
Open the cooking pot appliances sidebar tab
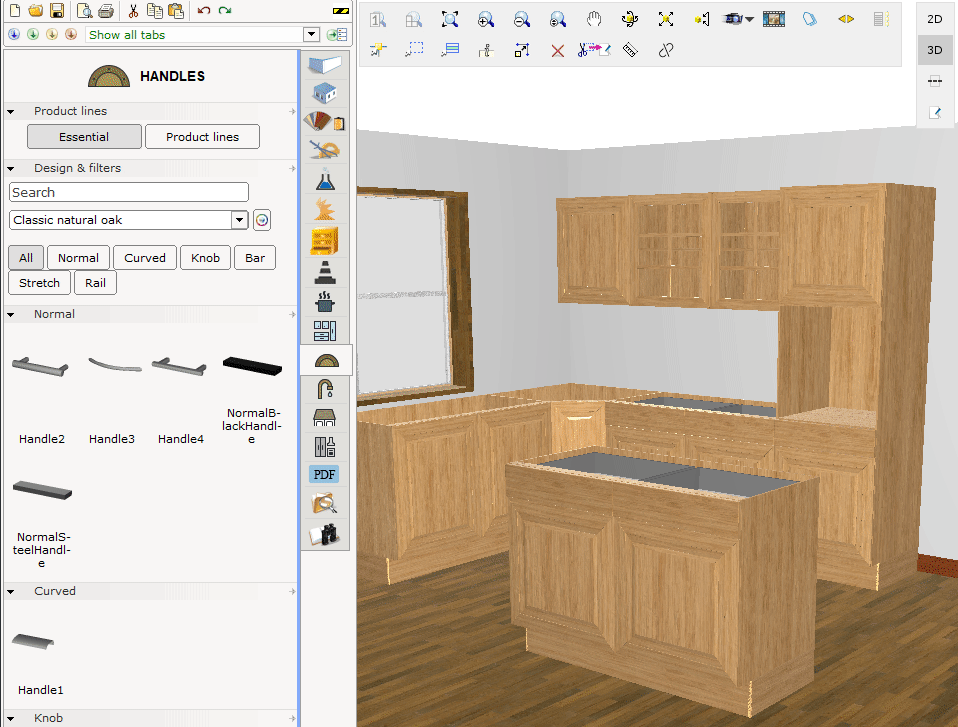tap(325, 301)
